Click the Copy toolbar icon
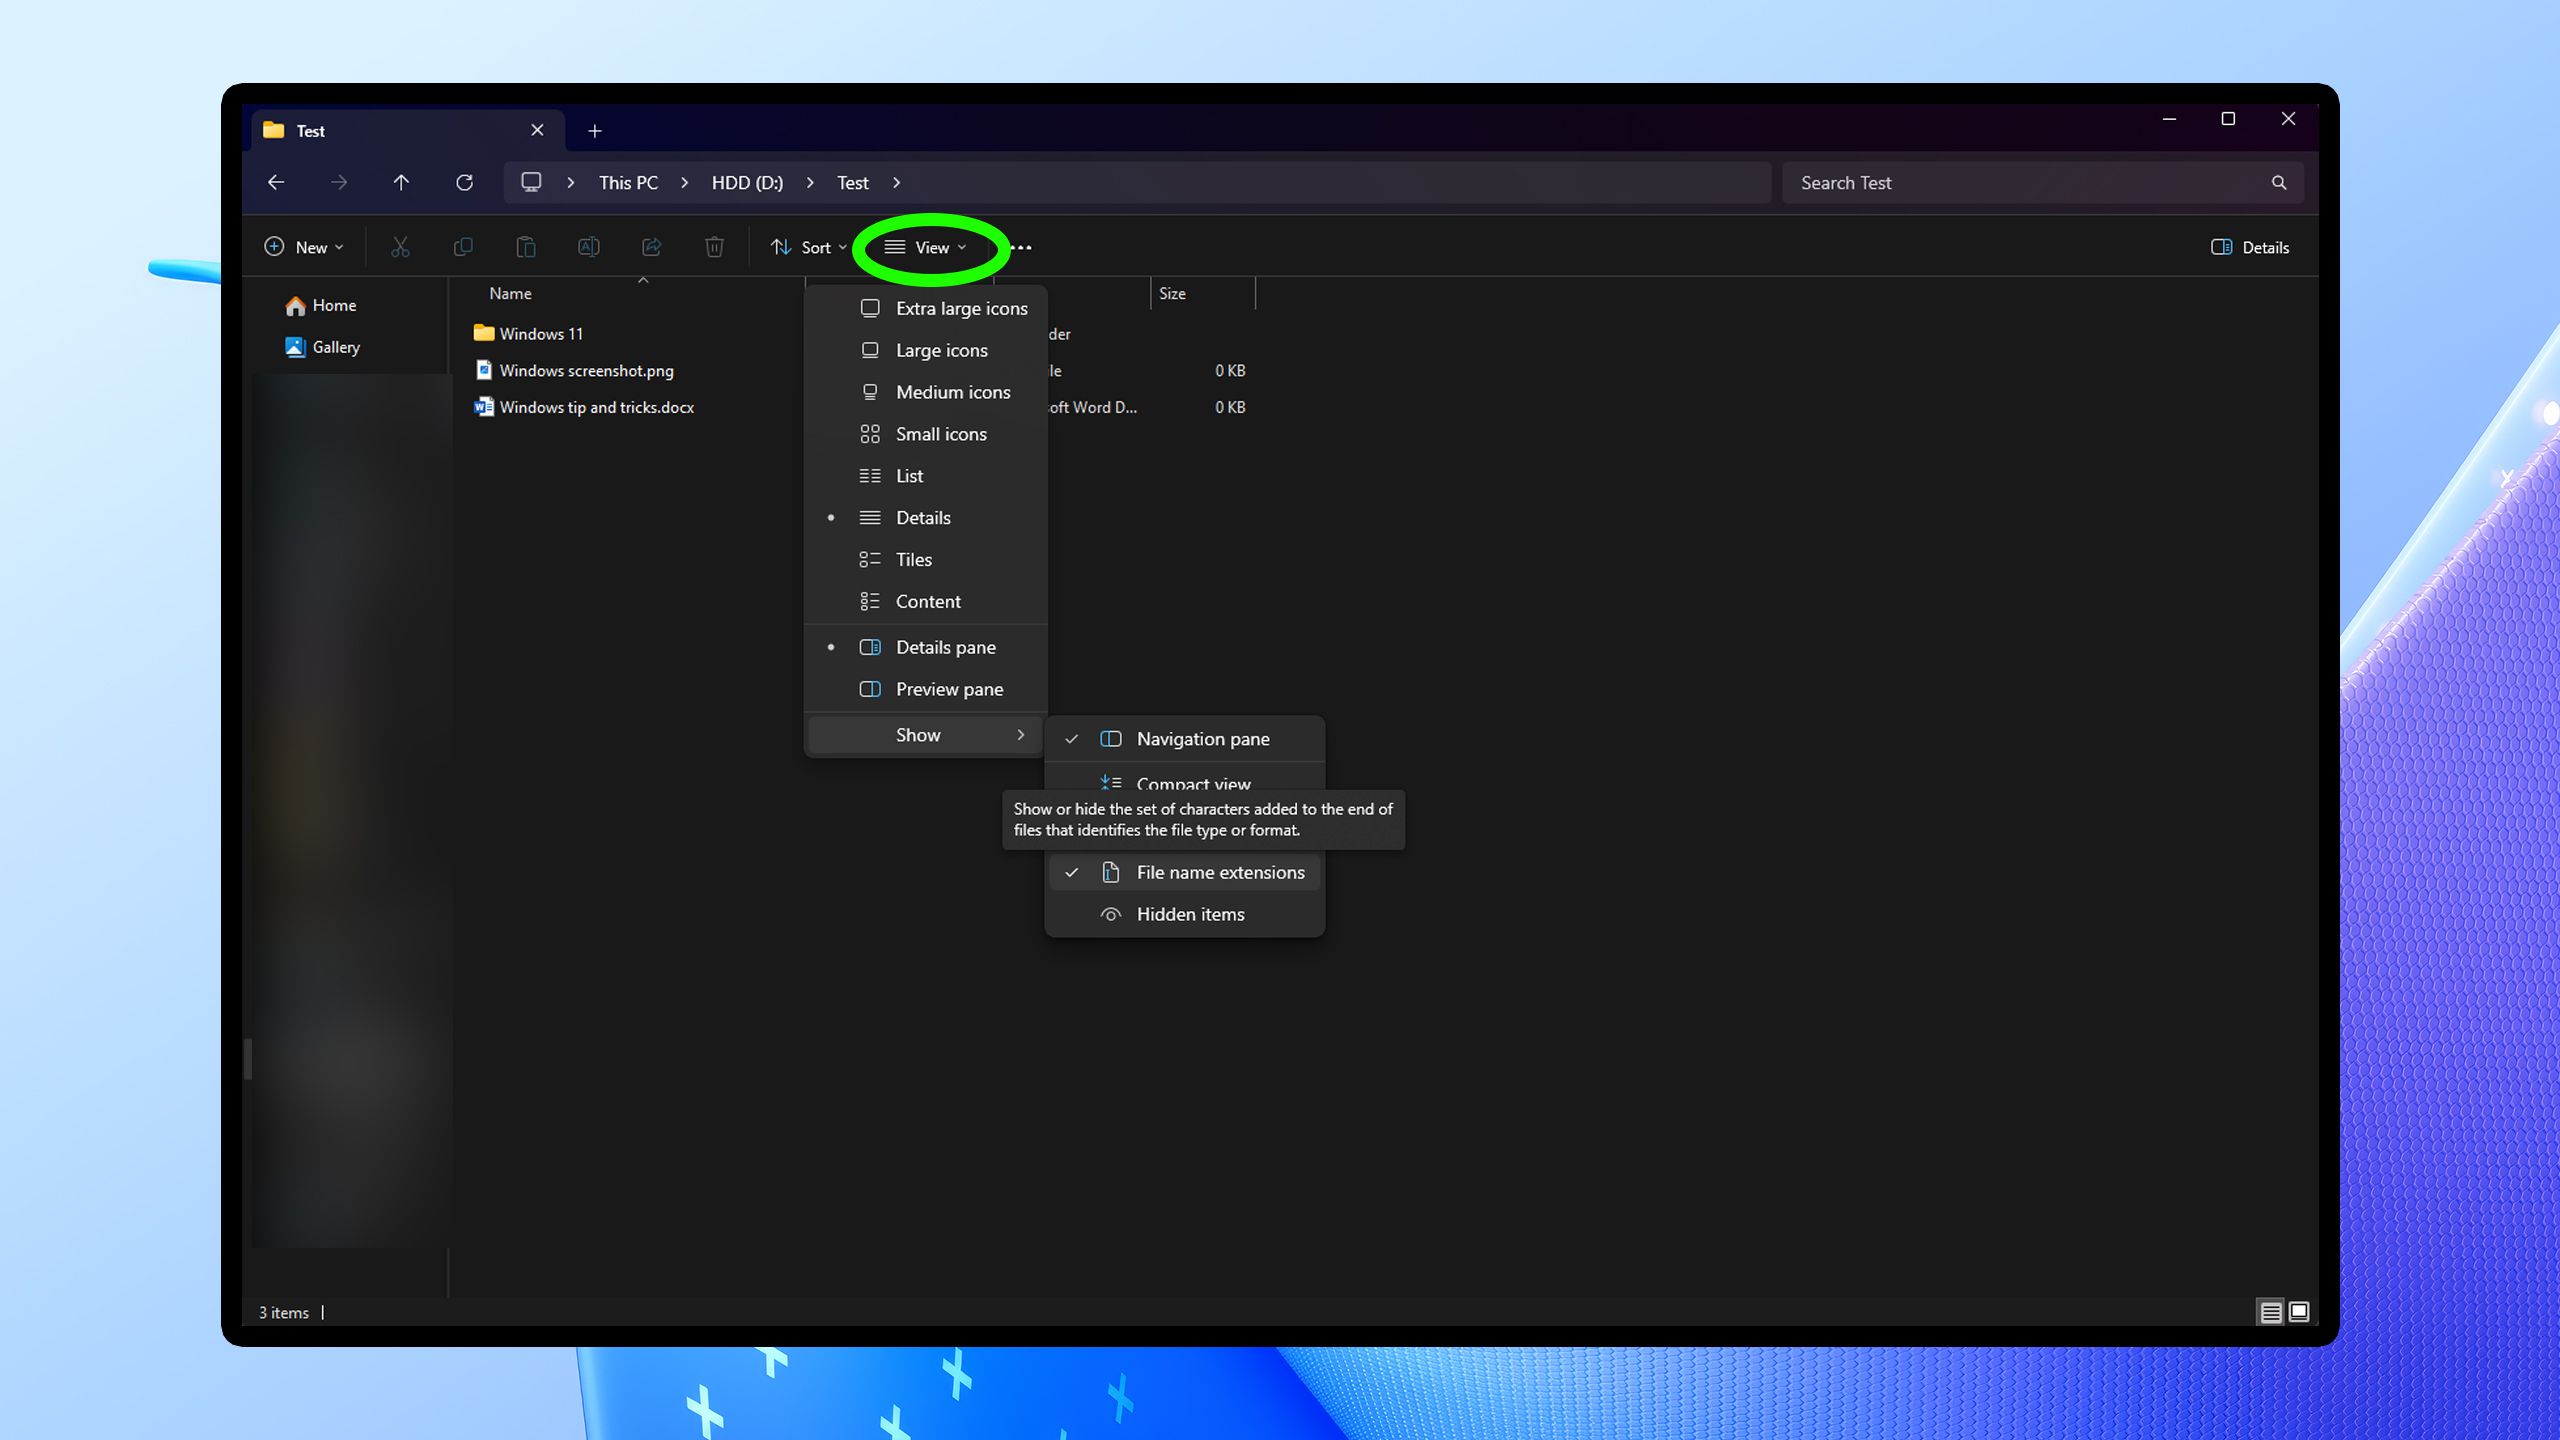 coord(463,247)
